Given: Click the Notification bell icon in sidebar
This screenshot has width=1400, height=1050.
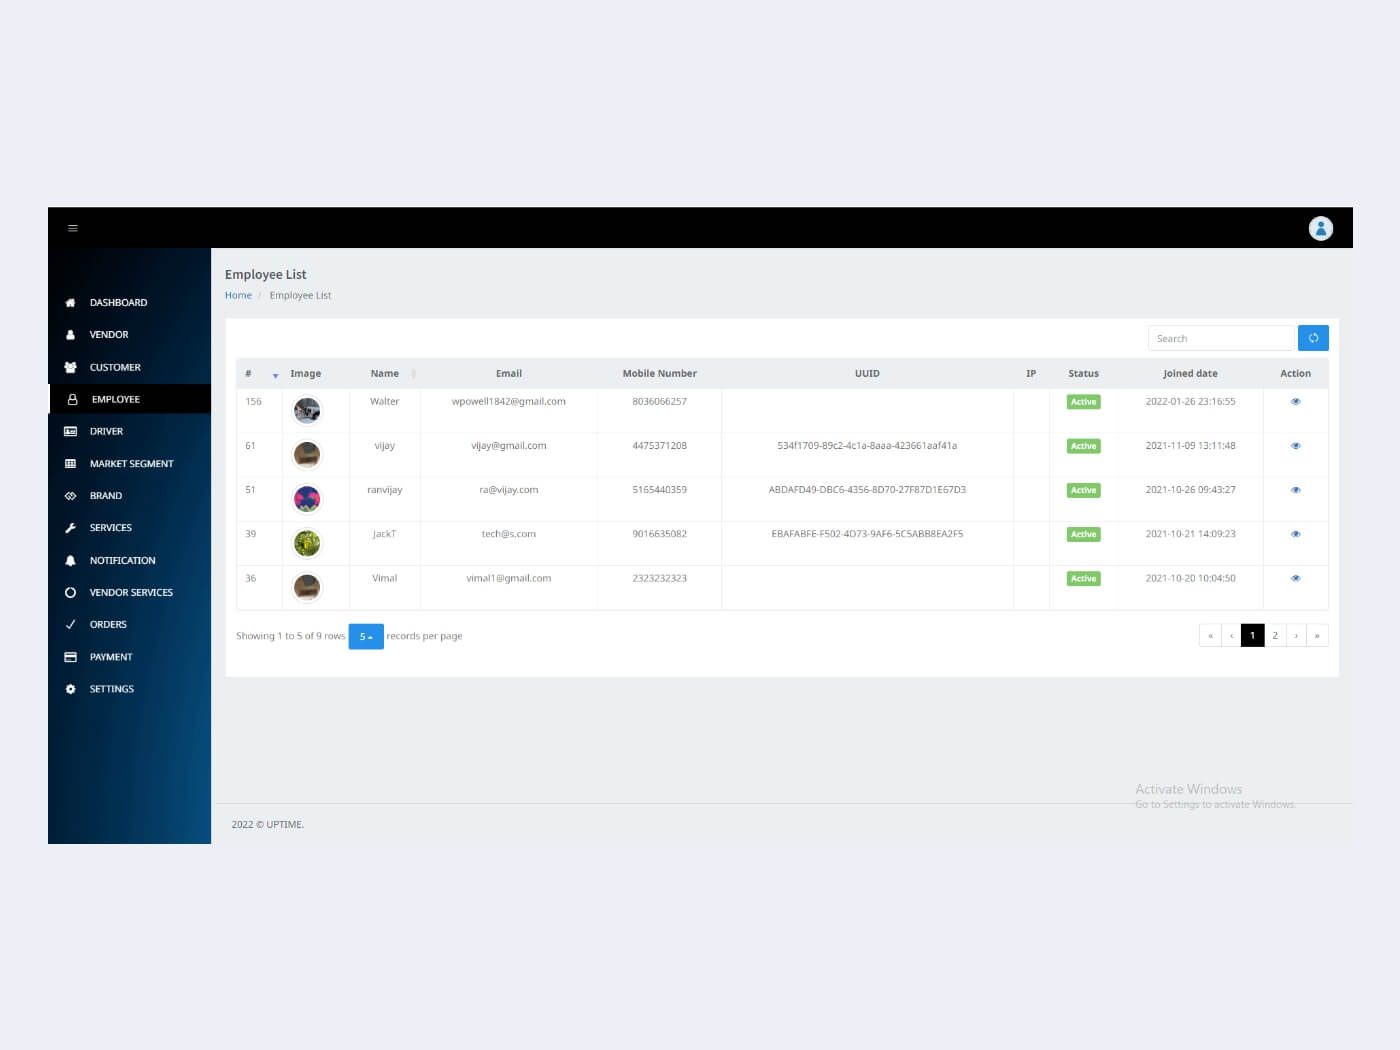Looking at the screenshot, I should click(x=70, y=561).
